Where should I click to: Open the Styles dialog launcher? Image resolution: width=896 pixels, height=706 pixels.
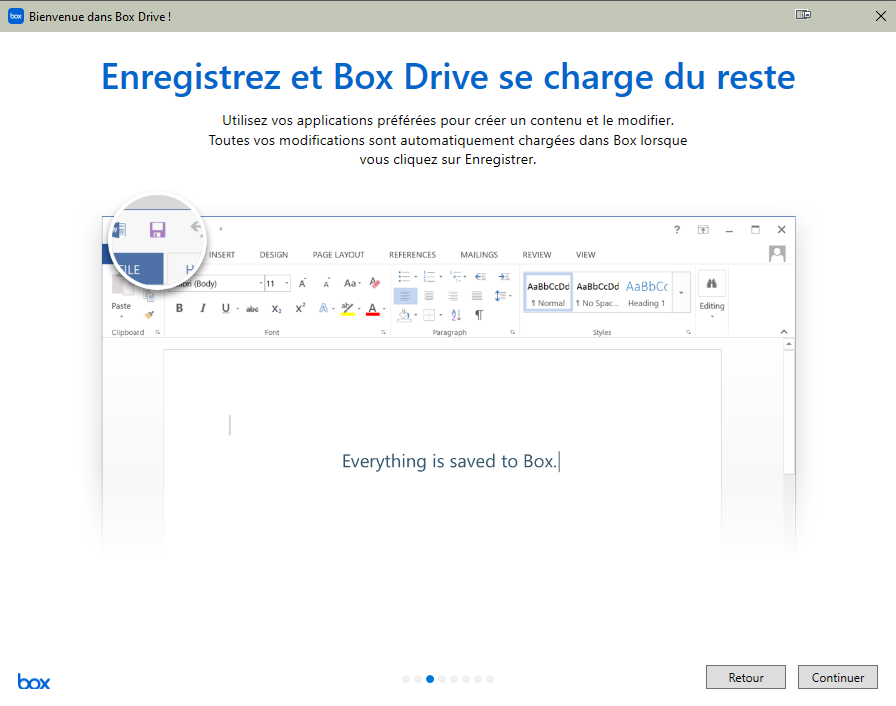point(689,332)
